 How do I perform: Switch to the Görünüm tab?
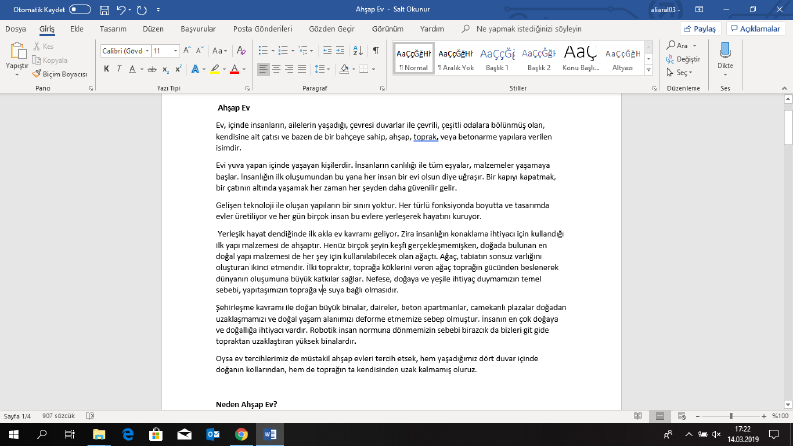click(x=387, y=29)
